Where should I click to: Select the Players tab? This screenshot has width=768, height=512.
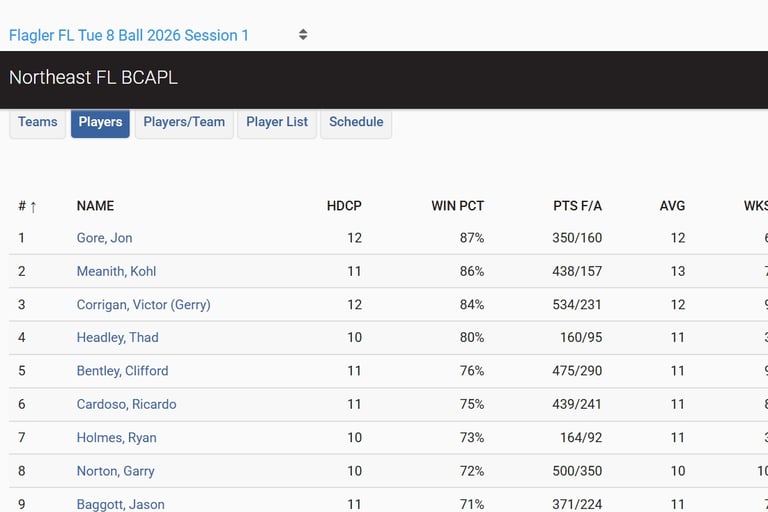(x=100, y=122)
